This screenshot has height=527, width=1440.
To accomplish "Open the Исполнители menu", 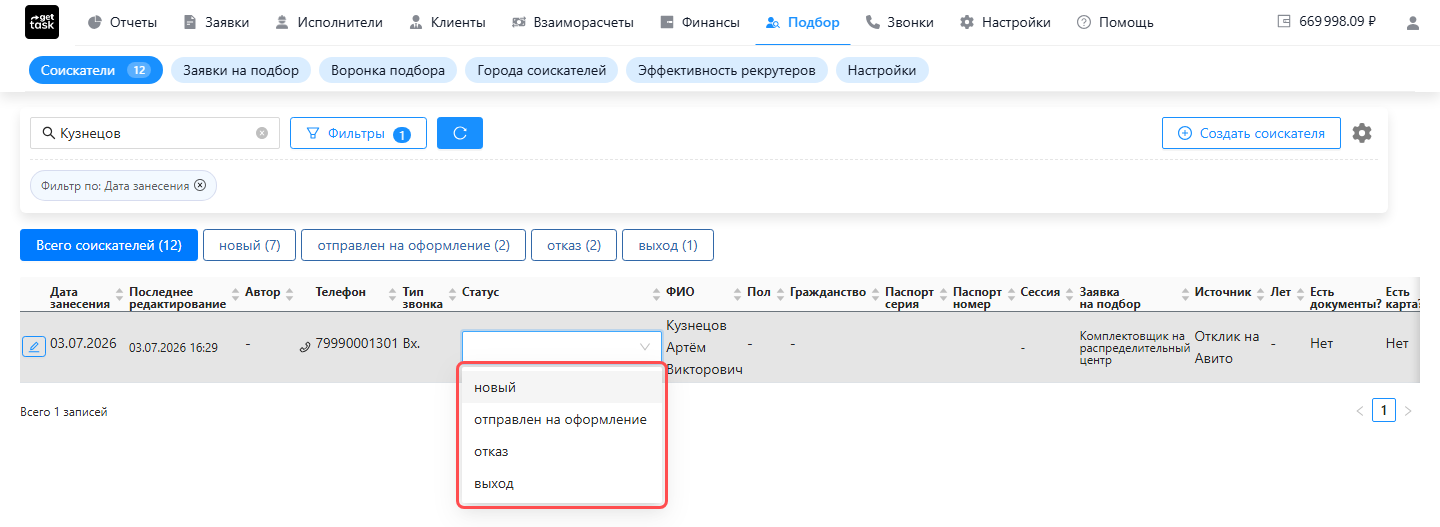I will [328, 22].
